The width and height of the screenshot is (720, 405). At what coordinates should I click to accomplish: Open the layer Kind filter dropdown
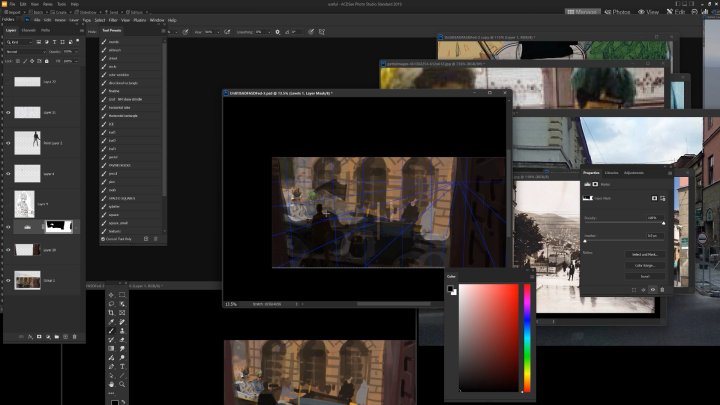pos(20,42)
